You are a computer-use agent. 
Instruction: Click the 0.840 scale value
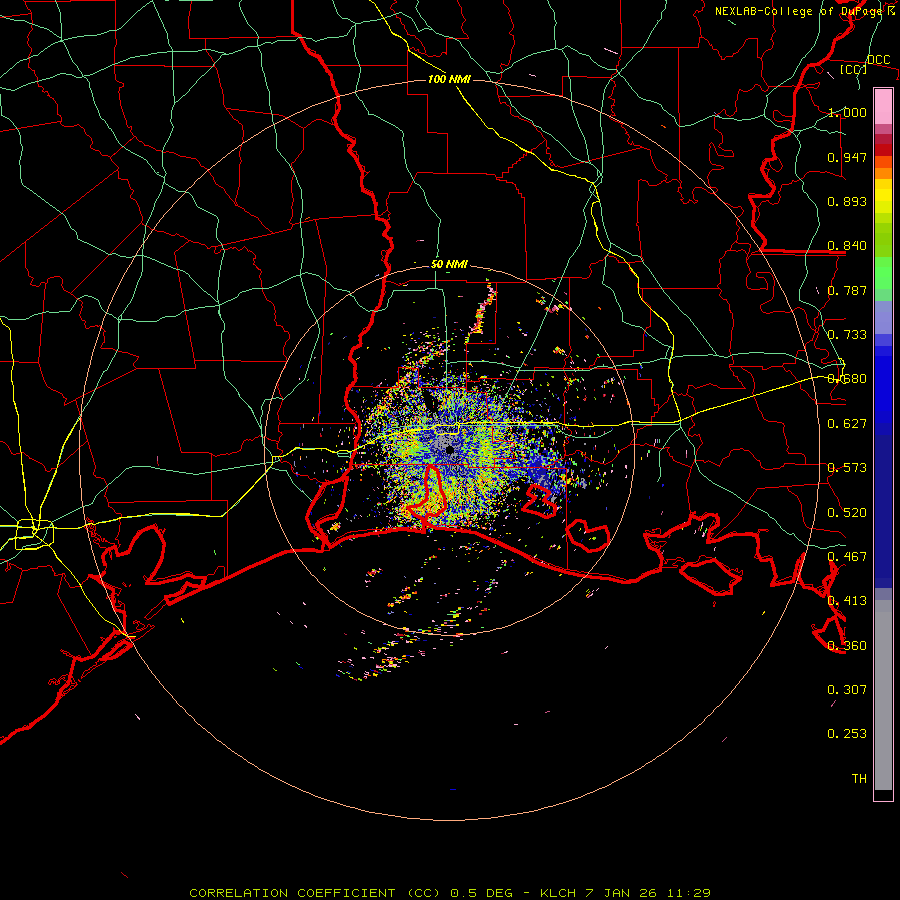847,246
